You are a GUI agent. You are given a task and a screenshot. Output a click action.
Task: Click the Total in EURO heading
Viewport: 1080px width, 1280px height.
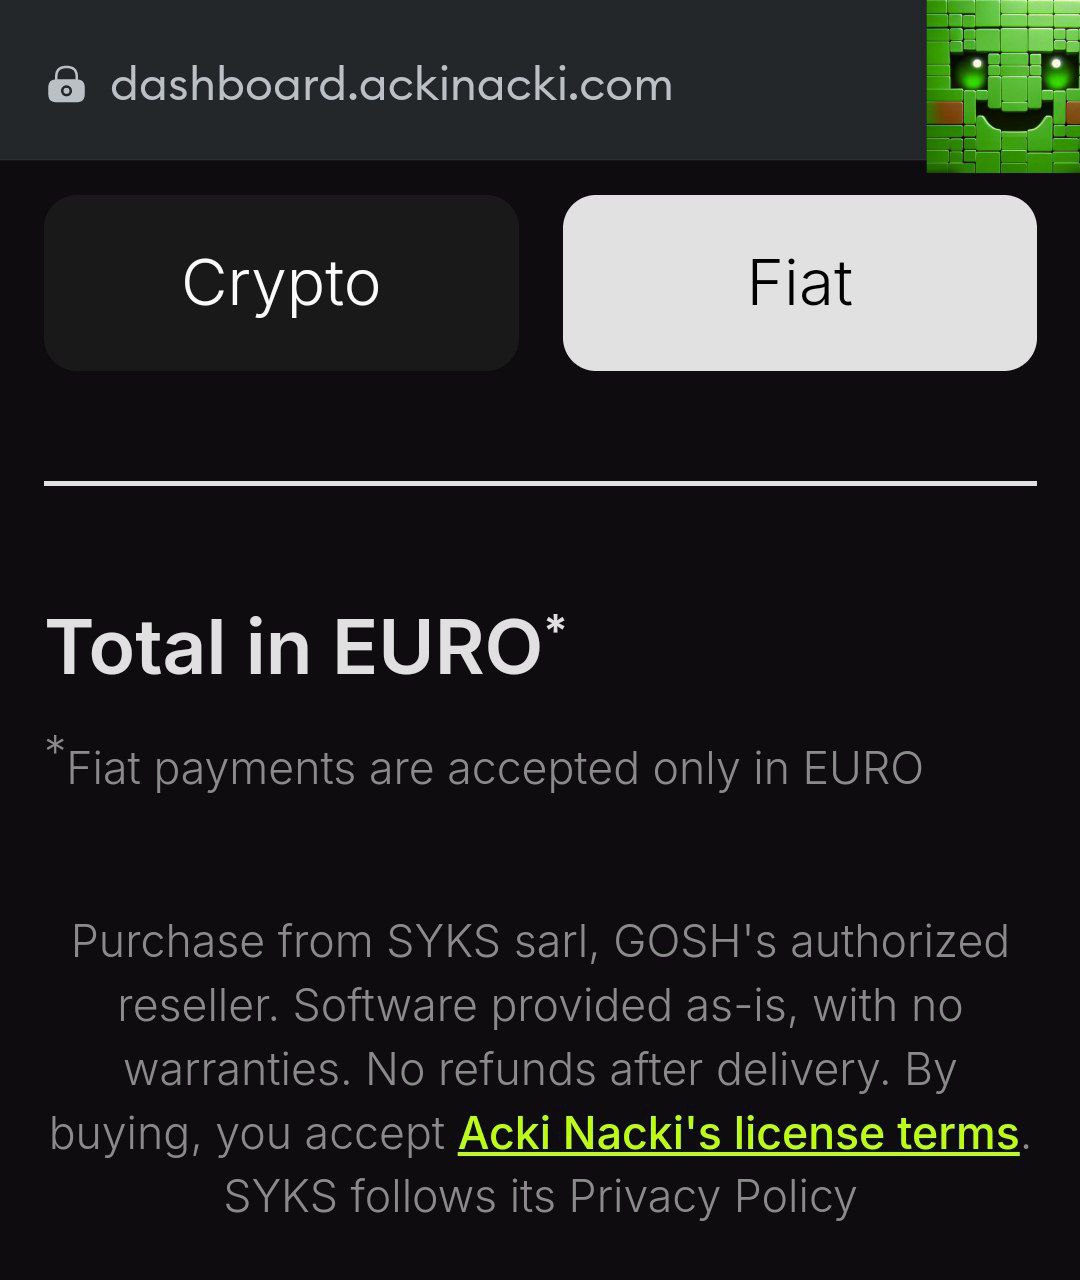pyautogui.click(x=294, y=647)
